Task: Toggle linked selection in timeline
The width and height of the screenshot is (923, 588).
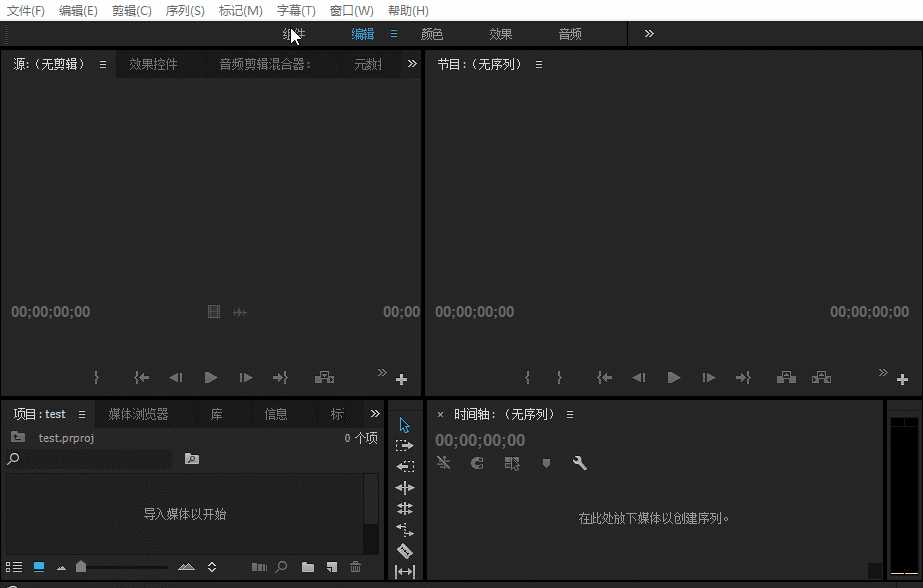Action: point(512,463)
